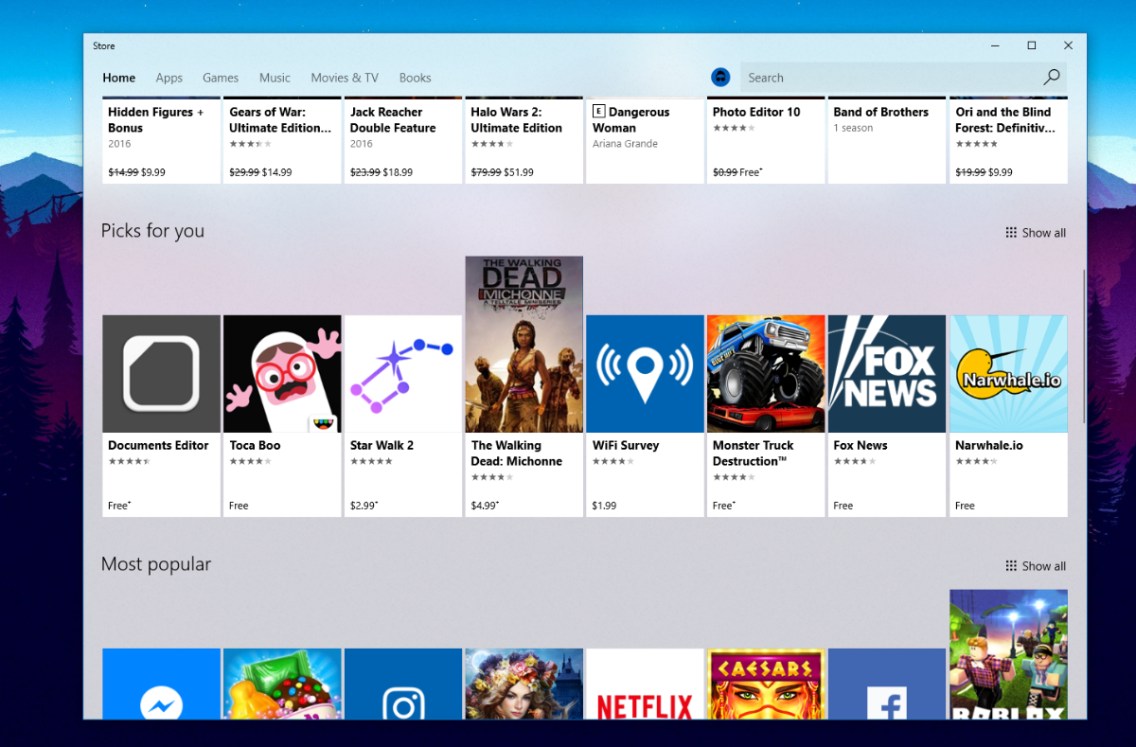The image size is (1136, 747).
Task: Open the Movies & TV section
Action: pos(344,77)
